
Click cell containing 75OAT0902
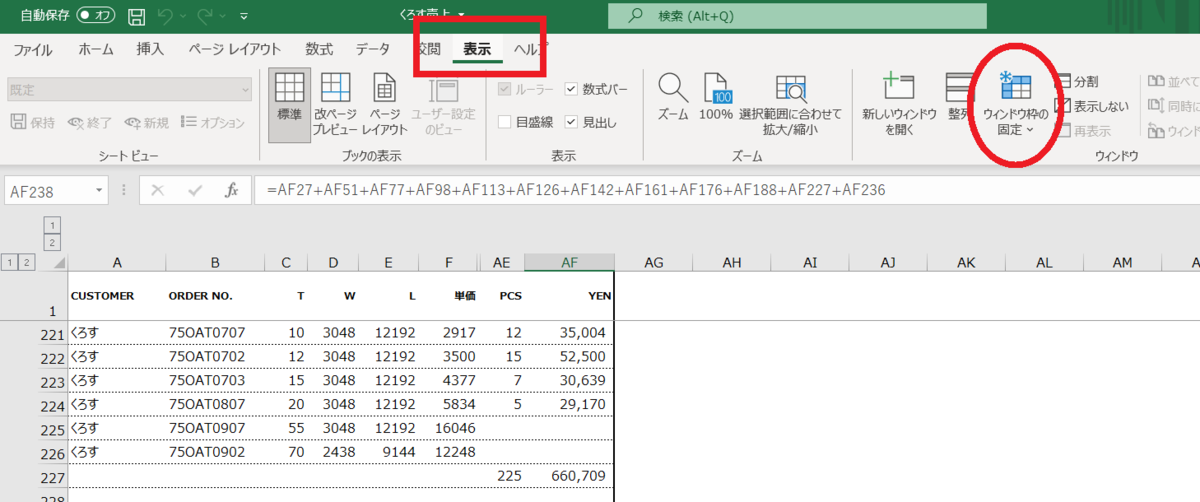coord(215,452)
